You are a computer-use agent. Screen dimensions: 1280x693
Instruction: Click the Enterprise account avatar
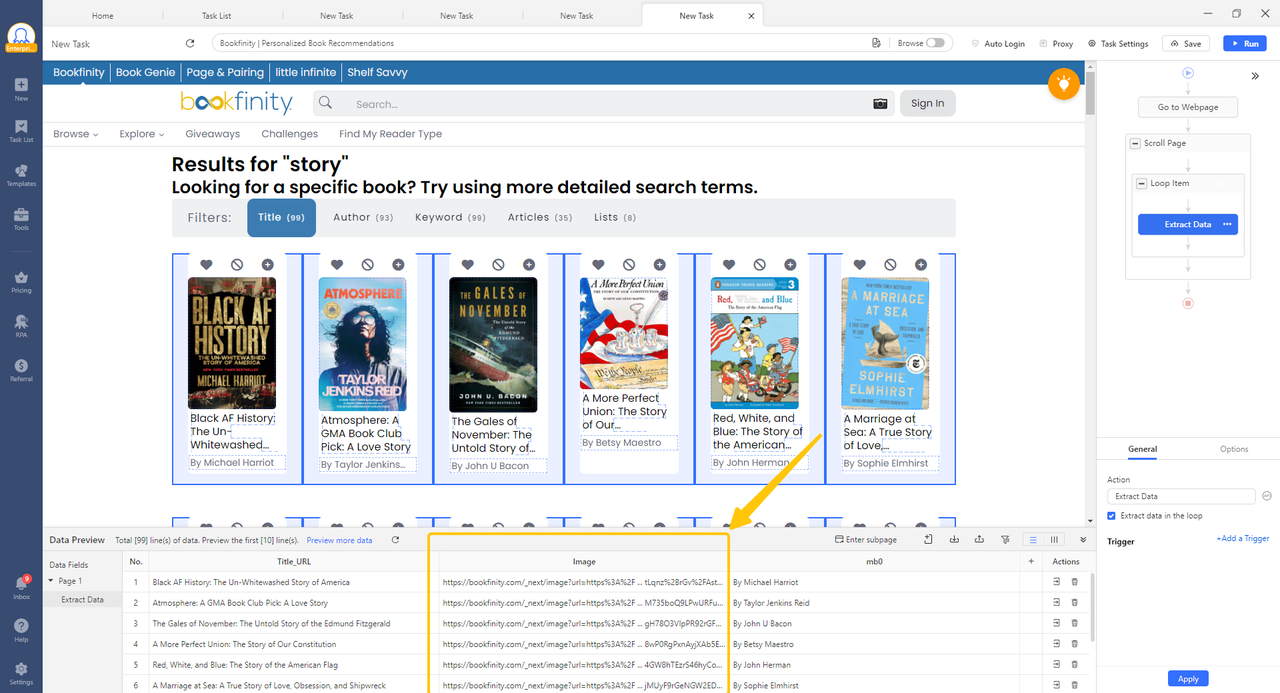coord(21,38)
